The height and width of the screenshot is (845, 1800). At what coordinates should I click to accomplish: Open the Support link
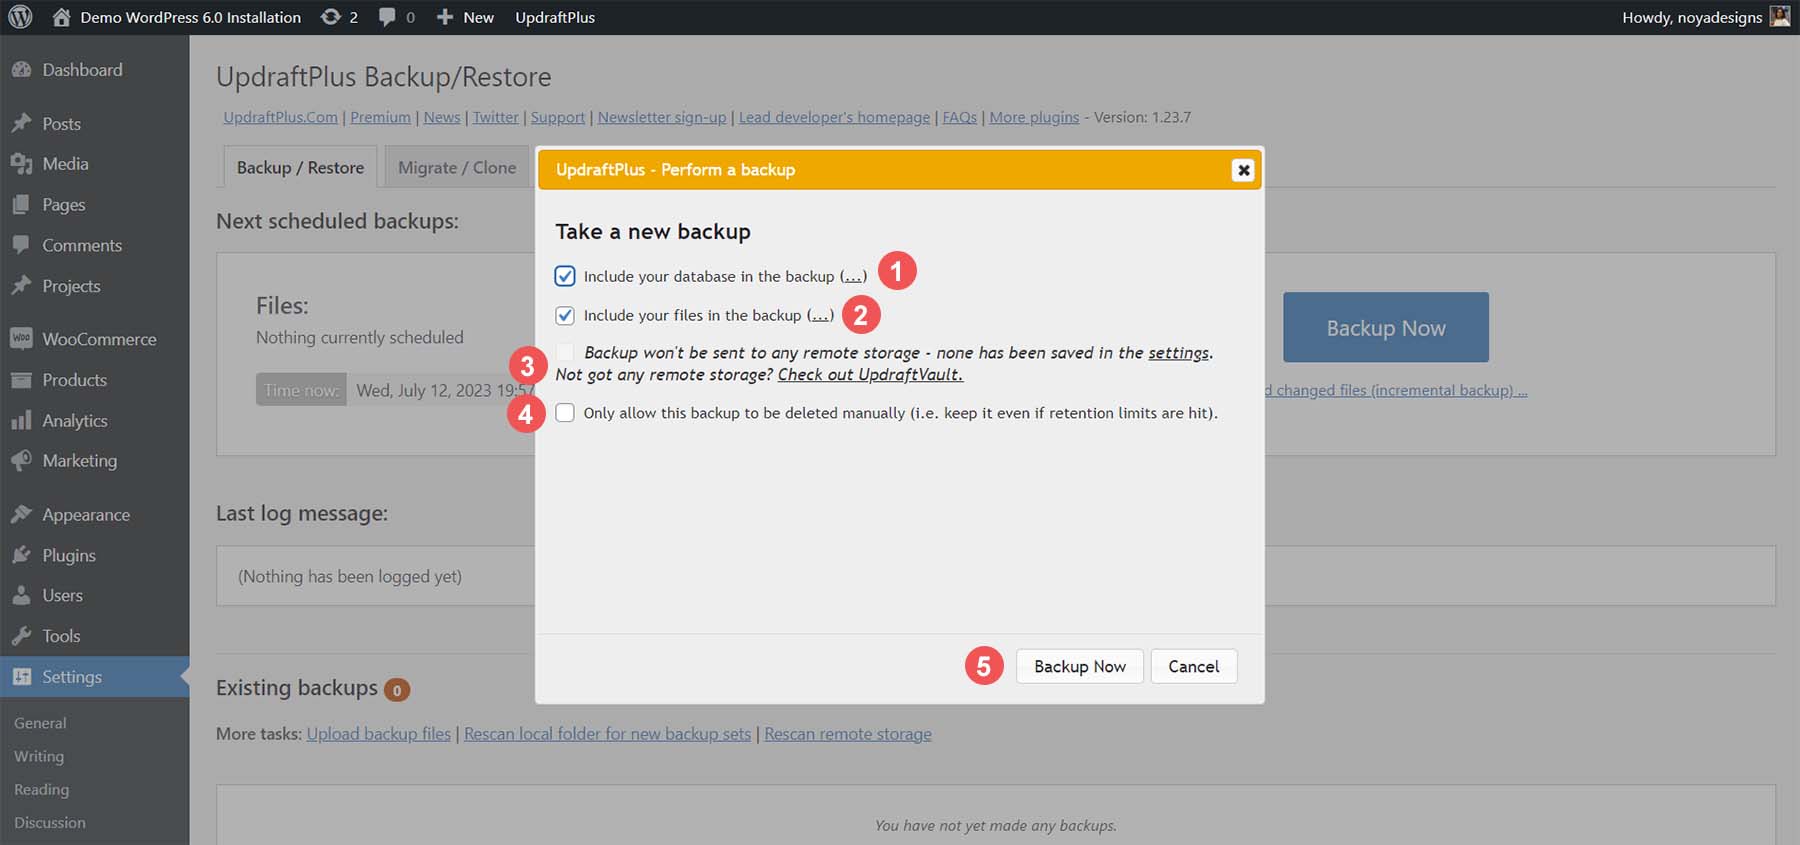(558, 117)
